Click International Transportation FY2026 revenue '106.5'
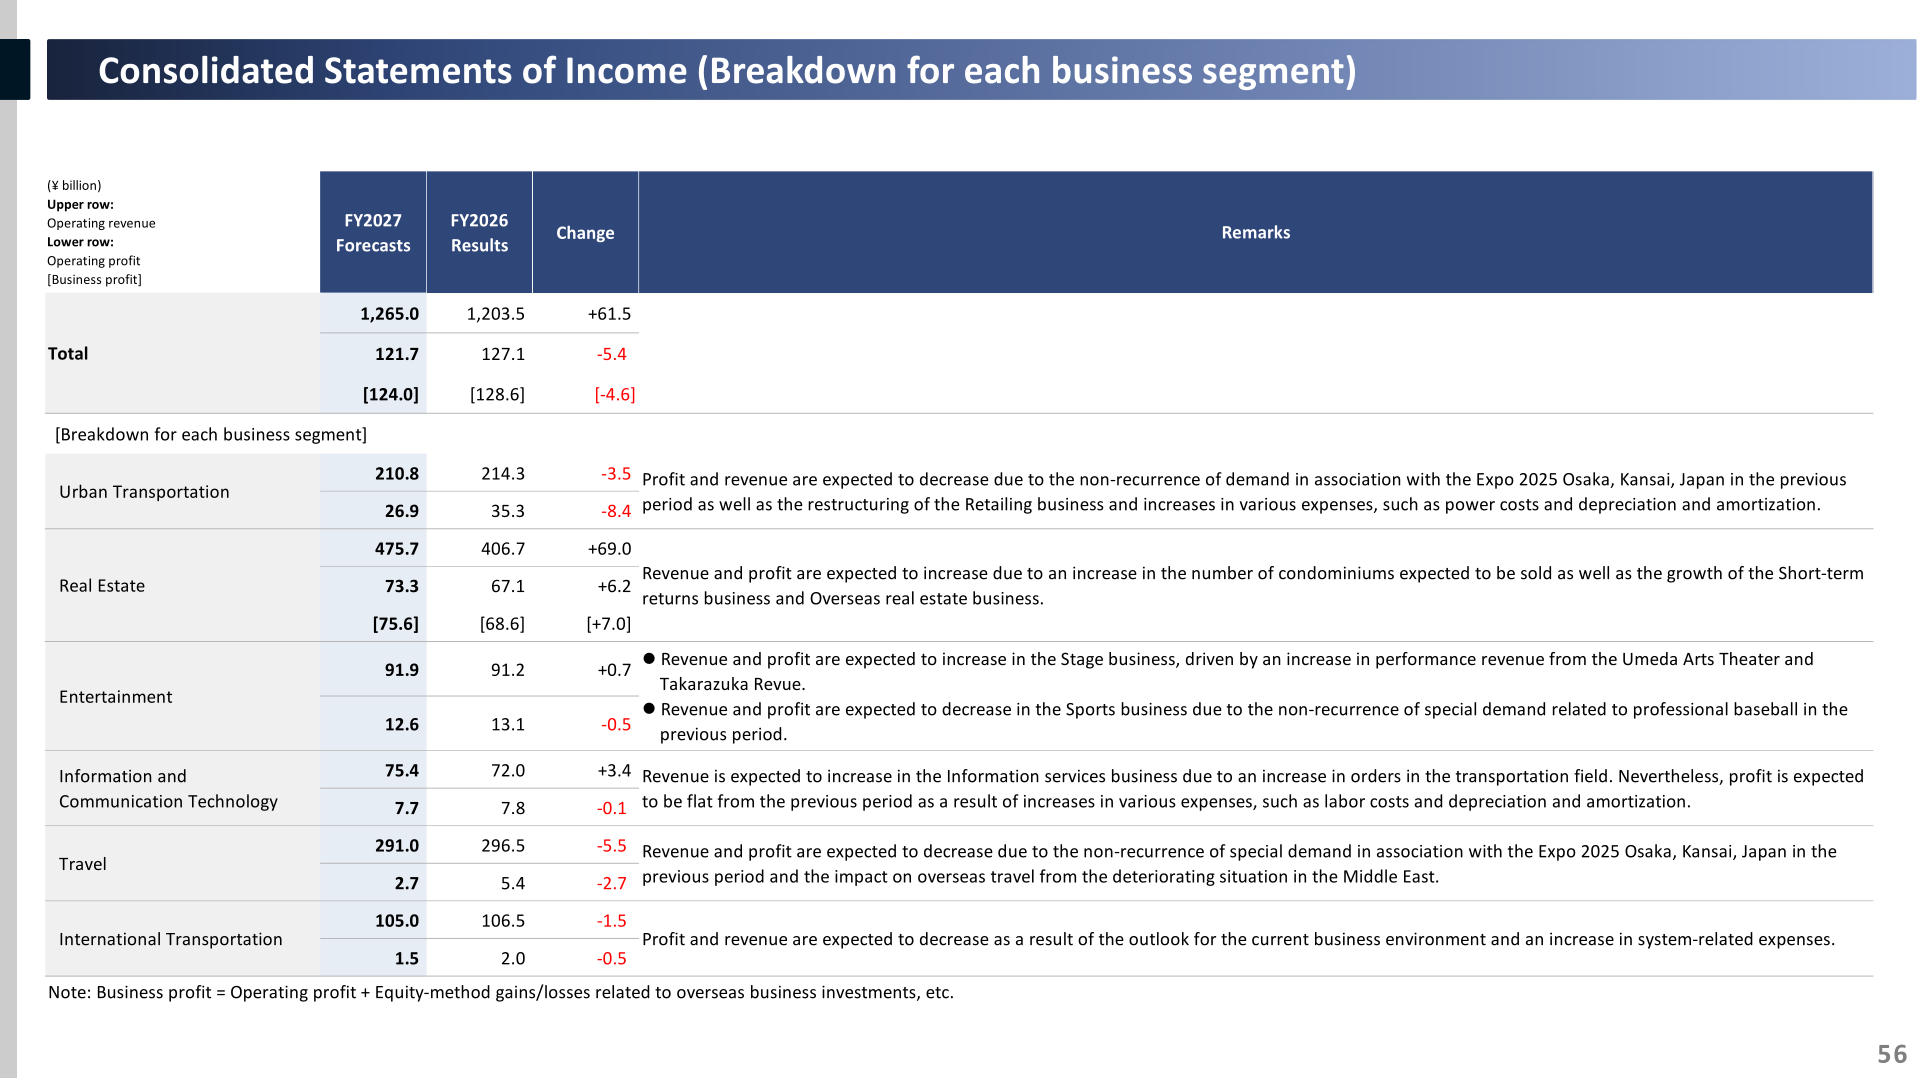 503,921
